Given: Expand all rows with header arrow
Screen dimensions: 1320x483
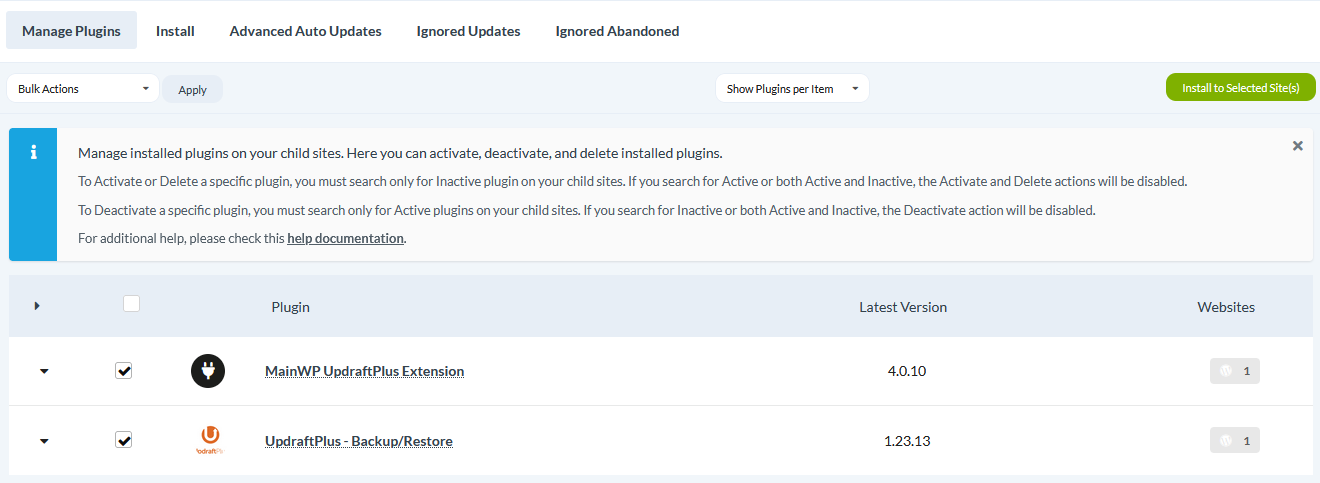Looking at the screenshot, I should click(x=37, y=306).
